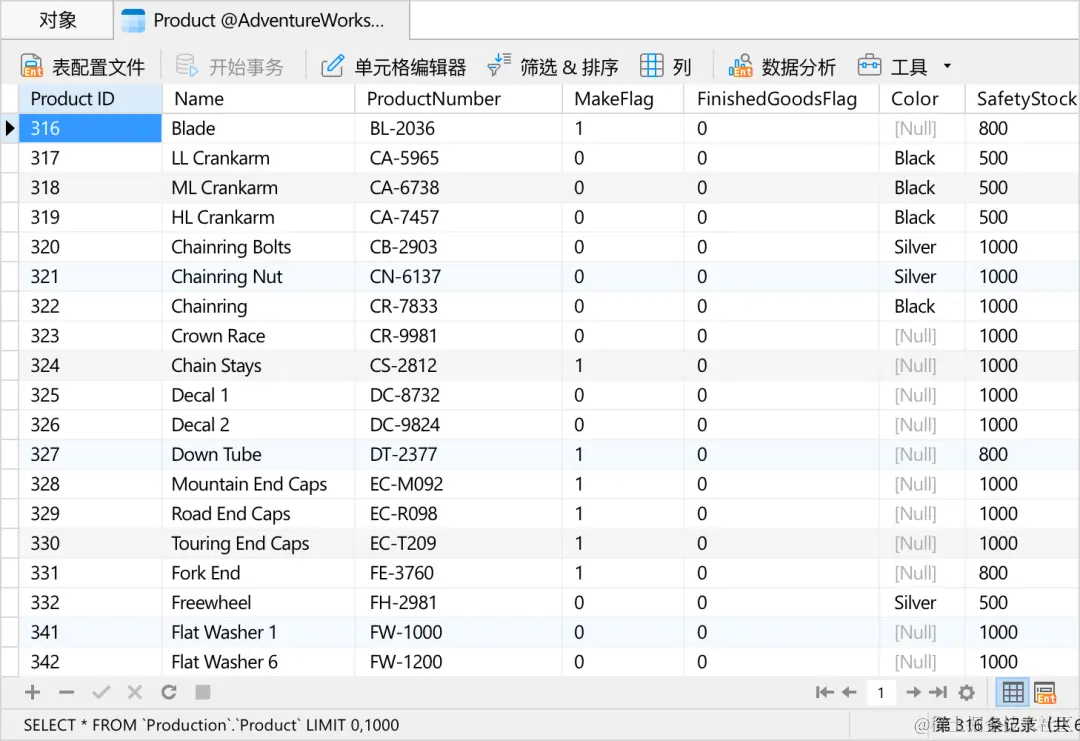Select the Crown Race cell
Image resolution: width=1080 pixels, height=741 pixels.
[258, 335]
